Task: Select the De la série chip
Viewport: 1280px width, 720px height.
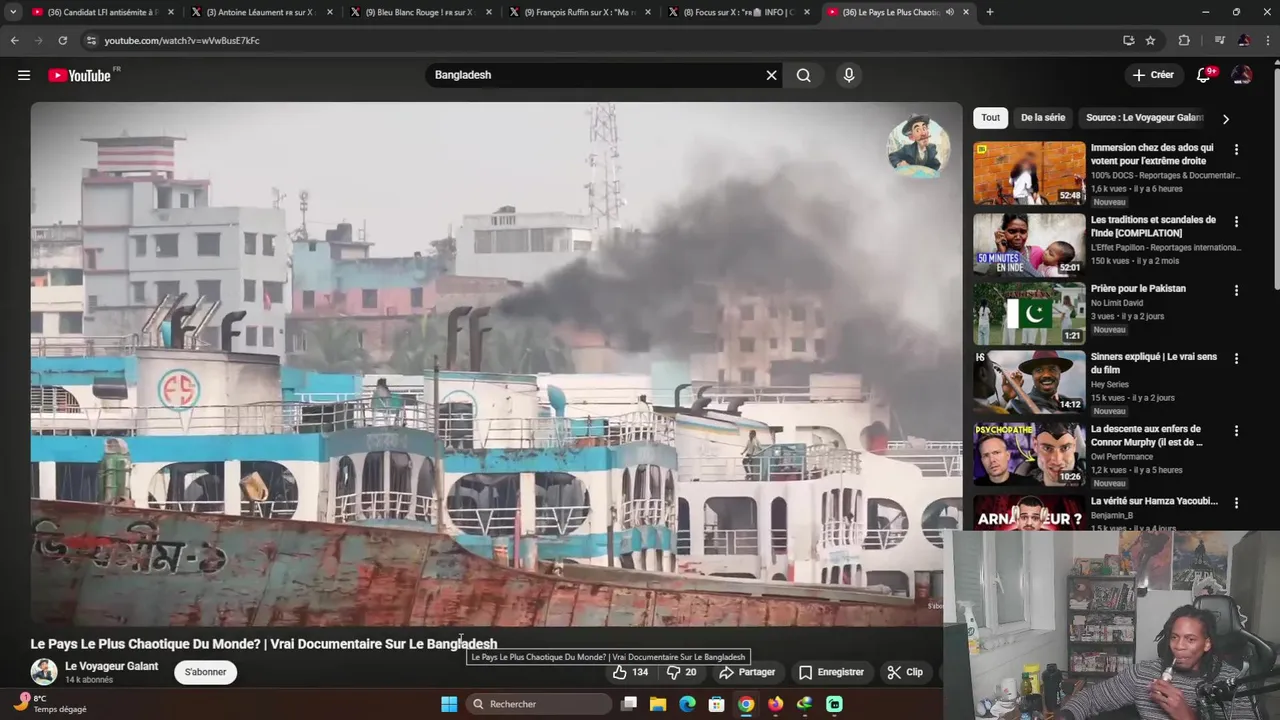Action: click(1043, 117)
